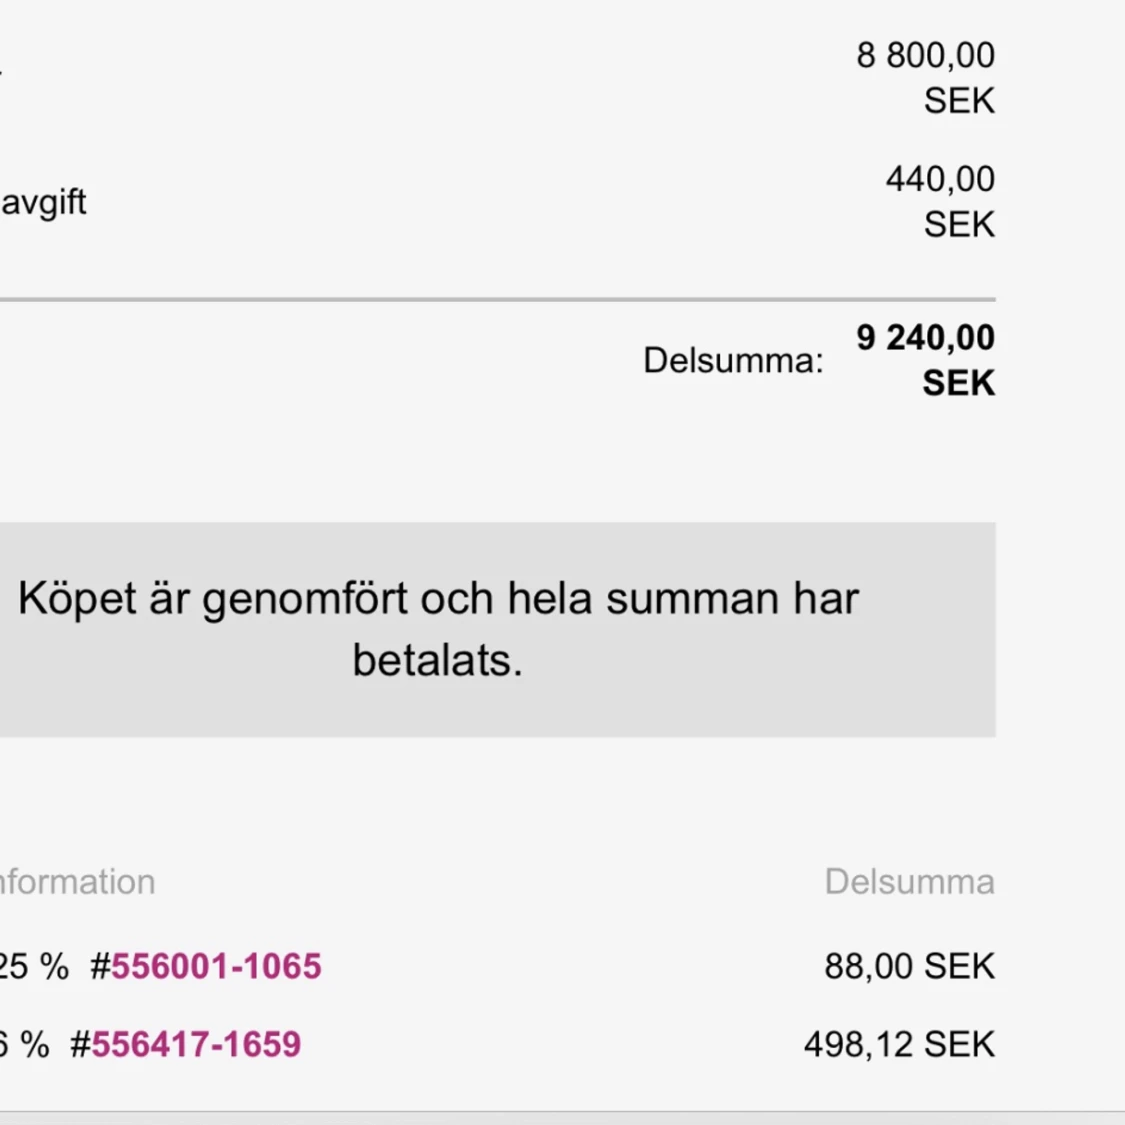Viewport: 1125px width, 1125px height.
Task: Click the grey information column header
Action: point(77,882)
